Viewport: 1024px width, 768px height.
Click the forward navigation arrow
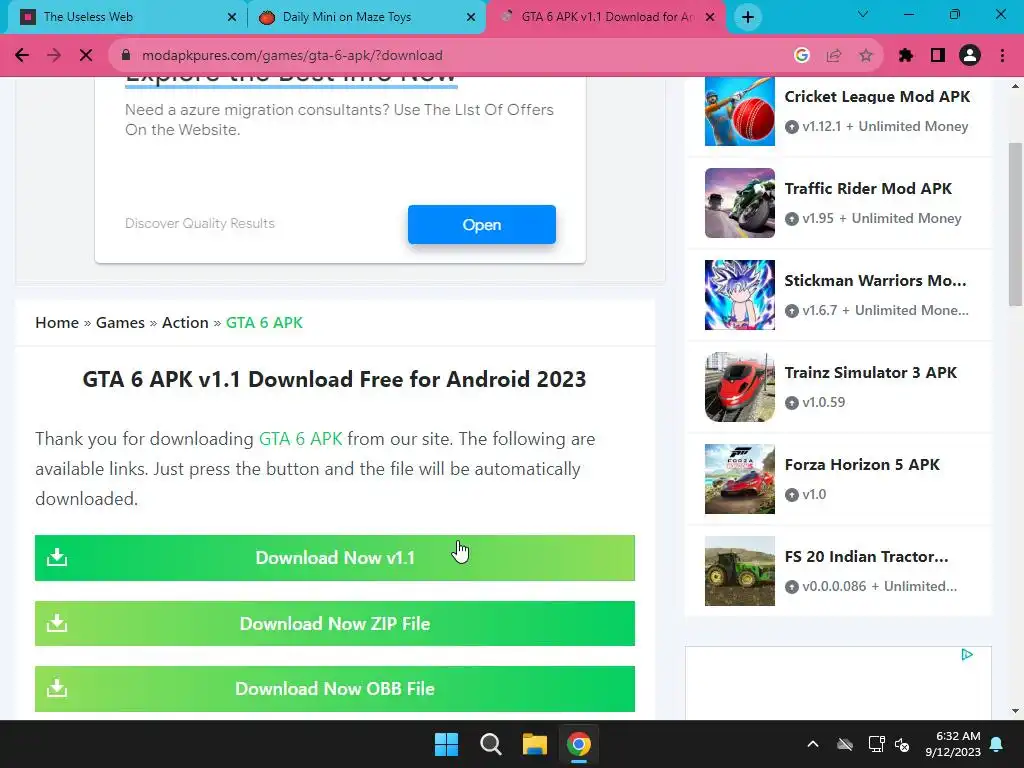pyautogui.click(x=54, y=56)
